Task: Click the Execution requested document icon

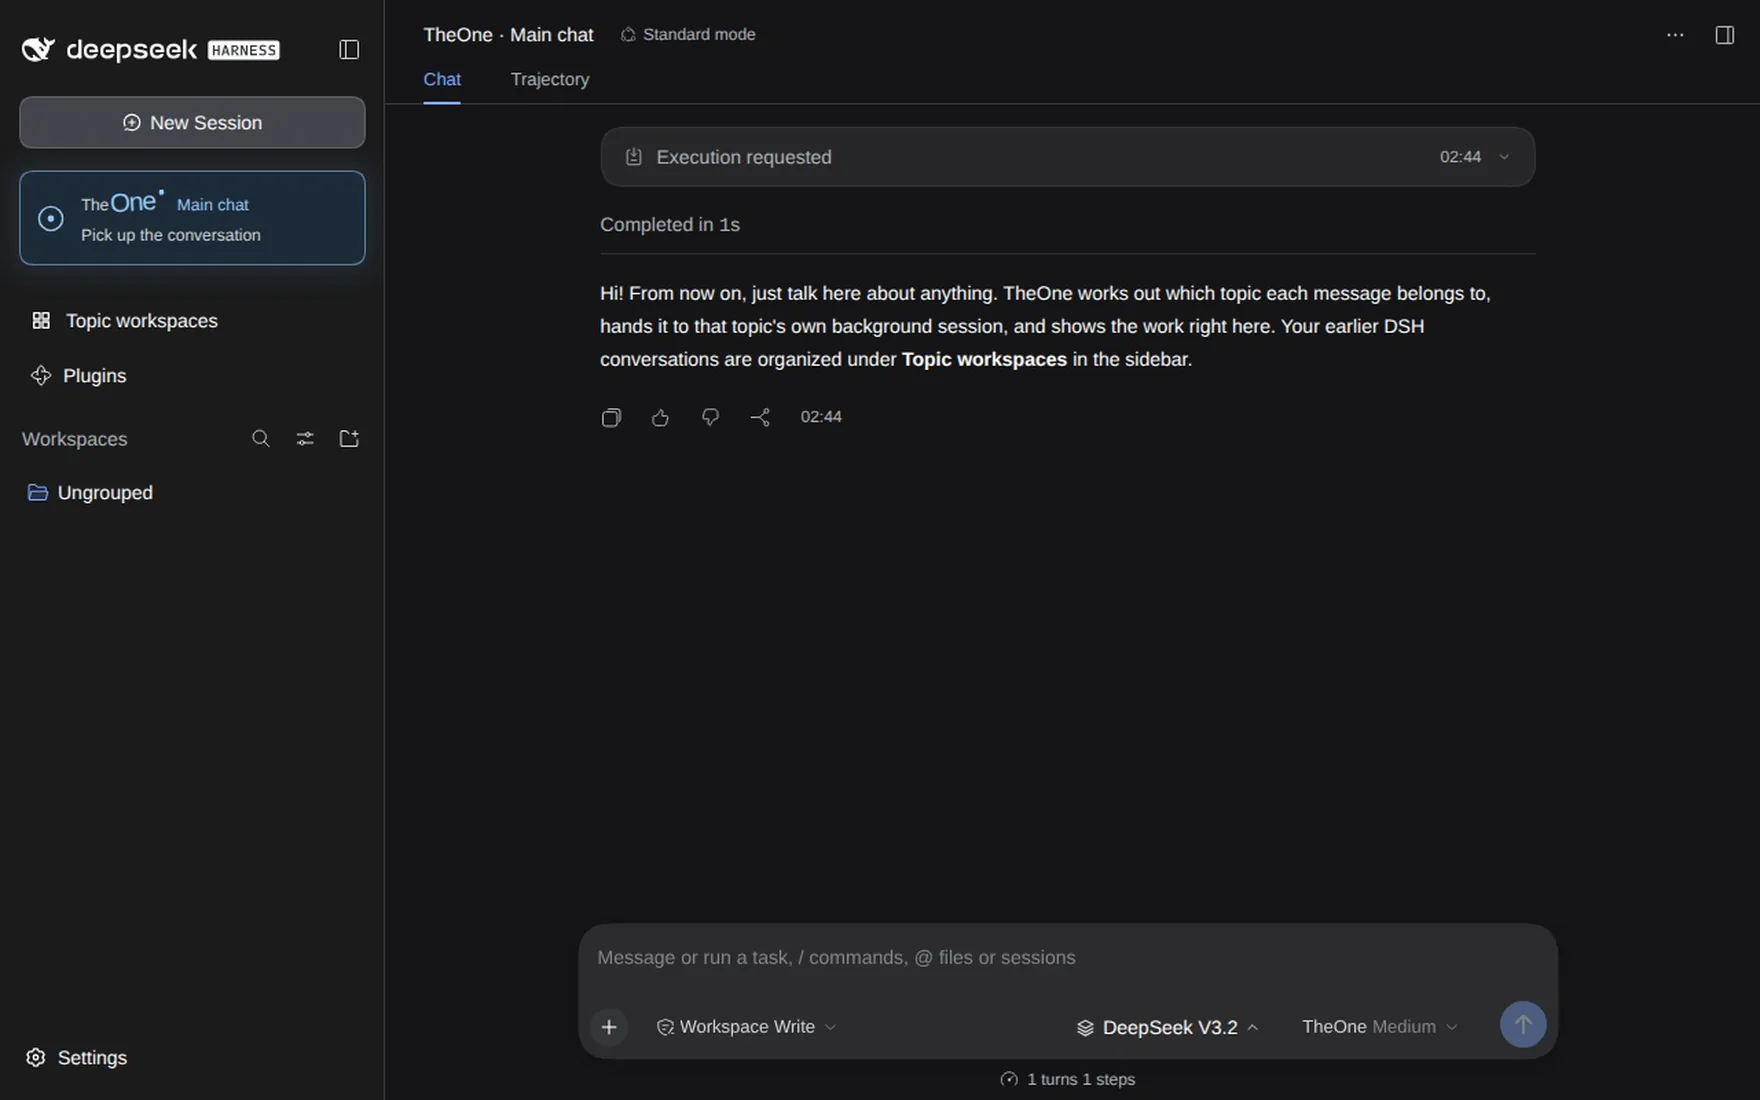Action: point(634,157)
